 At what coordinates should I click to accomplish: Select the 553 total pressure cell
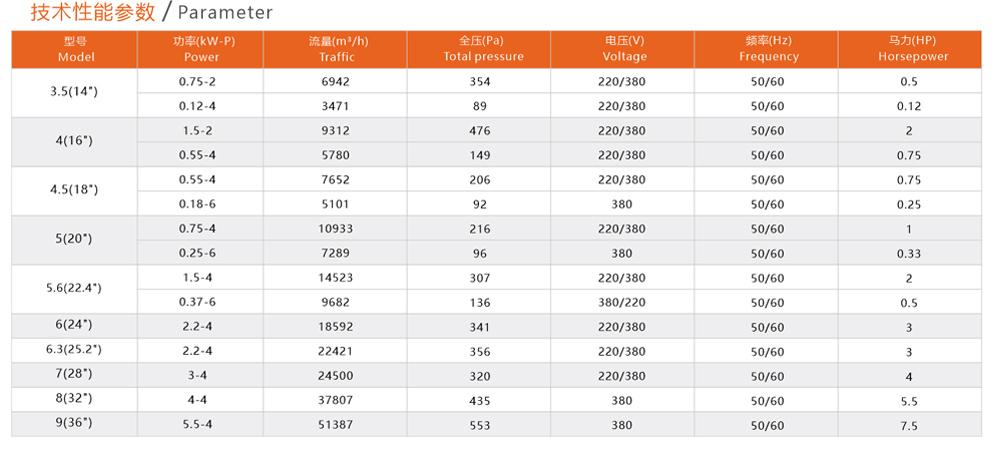click(481, 425)
